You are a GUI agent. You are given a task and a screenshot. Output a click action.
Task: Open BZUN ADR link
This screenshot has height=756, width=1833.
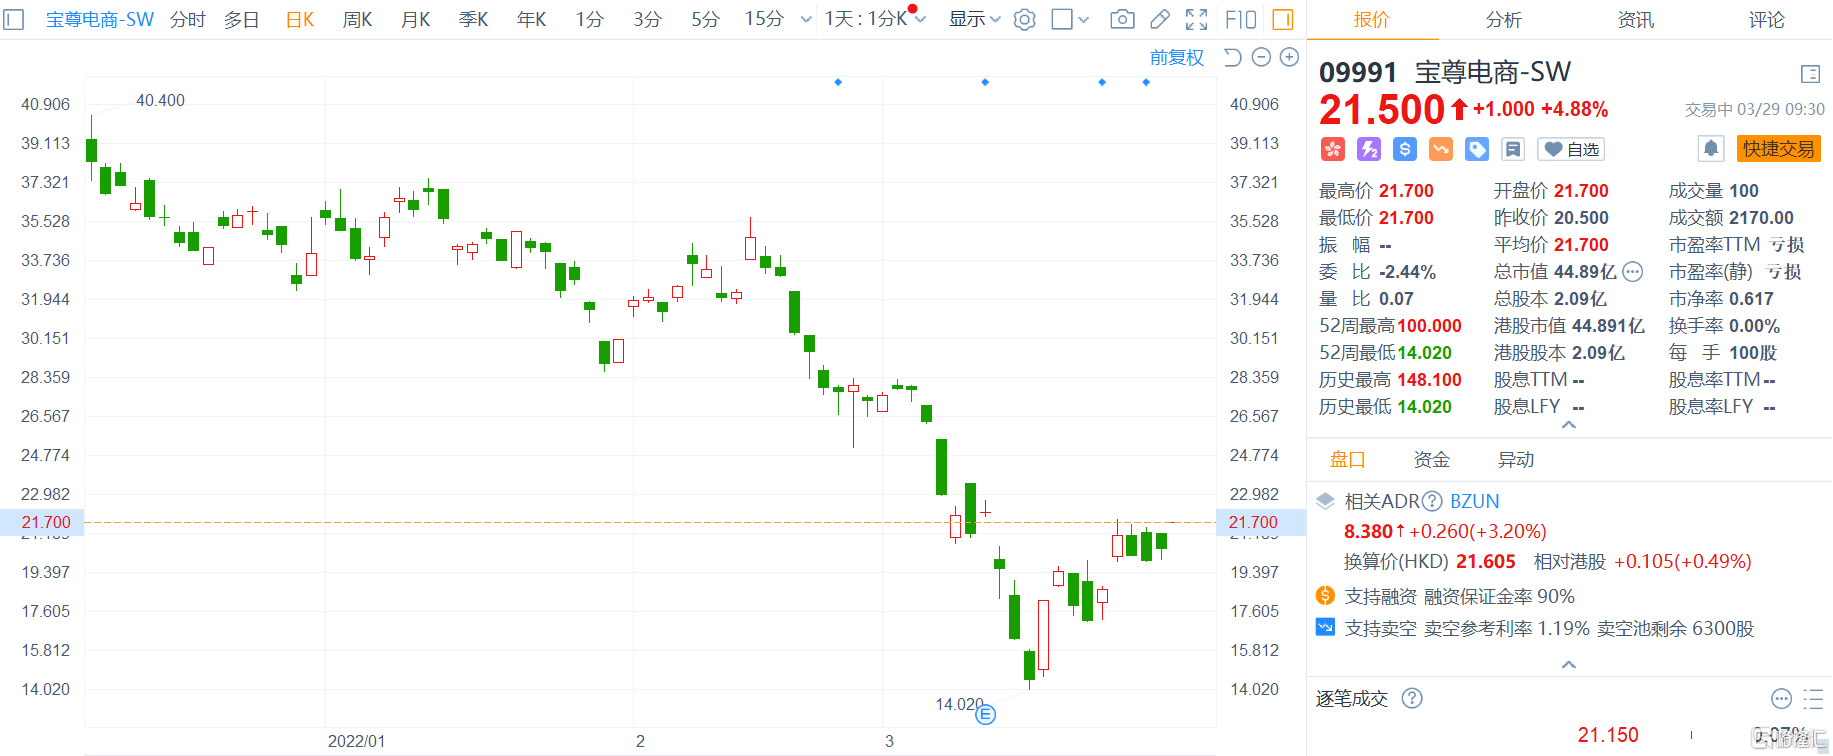point(1474,501)
